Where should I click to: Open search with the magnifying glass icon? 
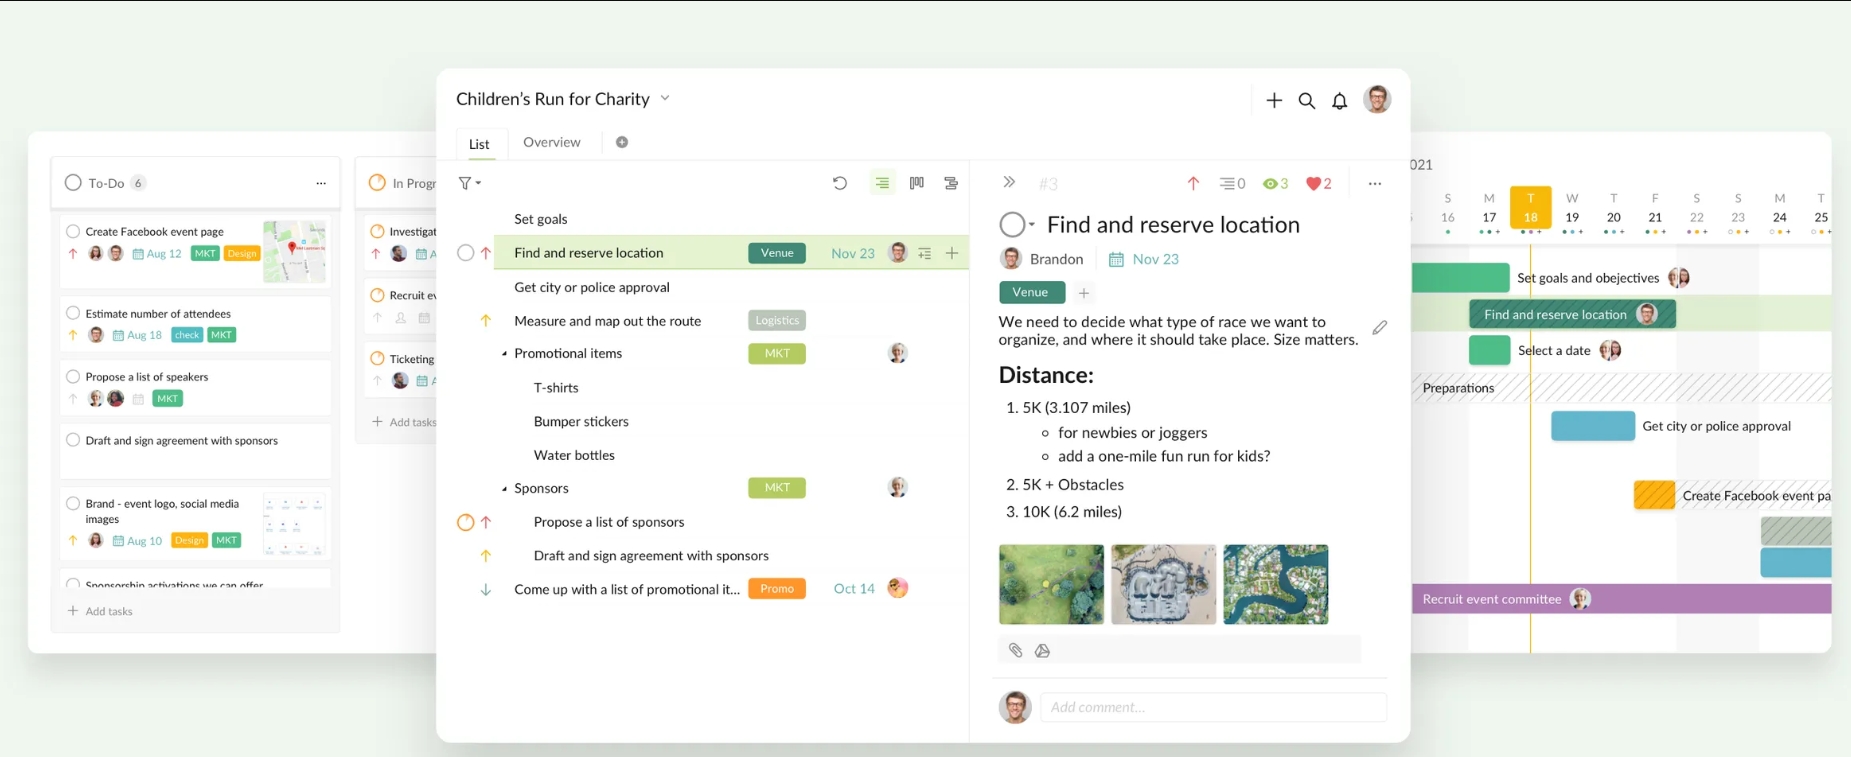click(1307, 100)
